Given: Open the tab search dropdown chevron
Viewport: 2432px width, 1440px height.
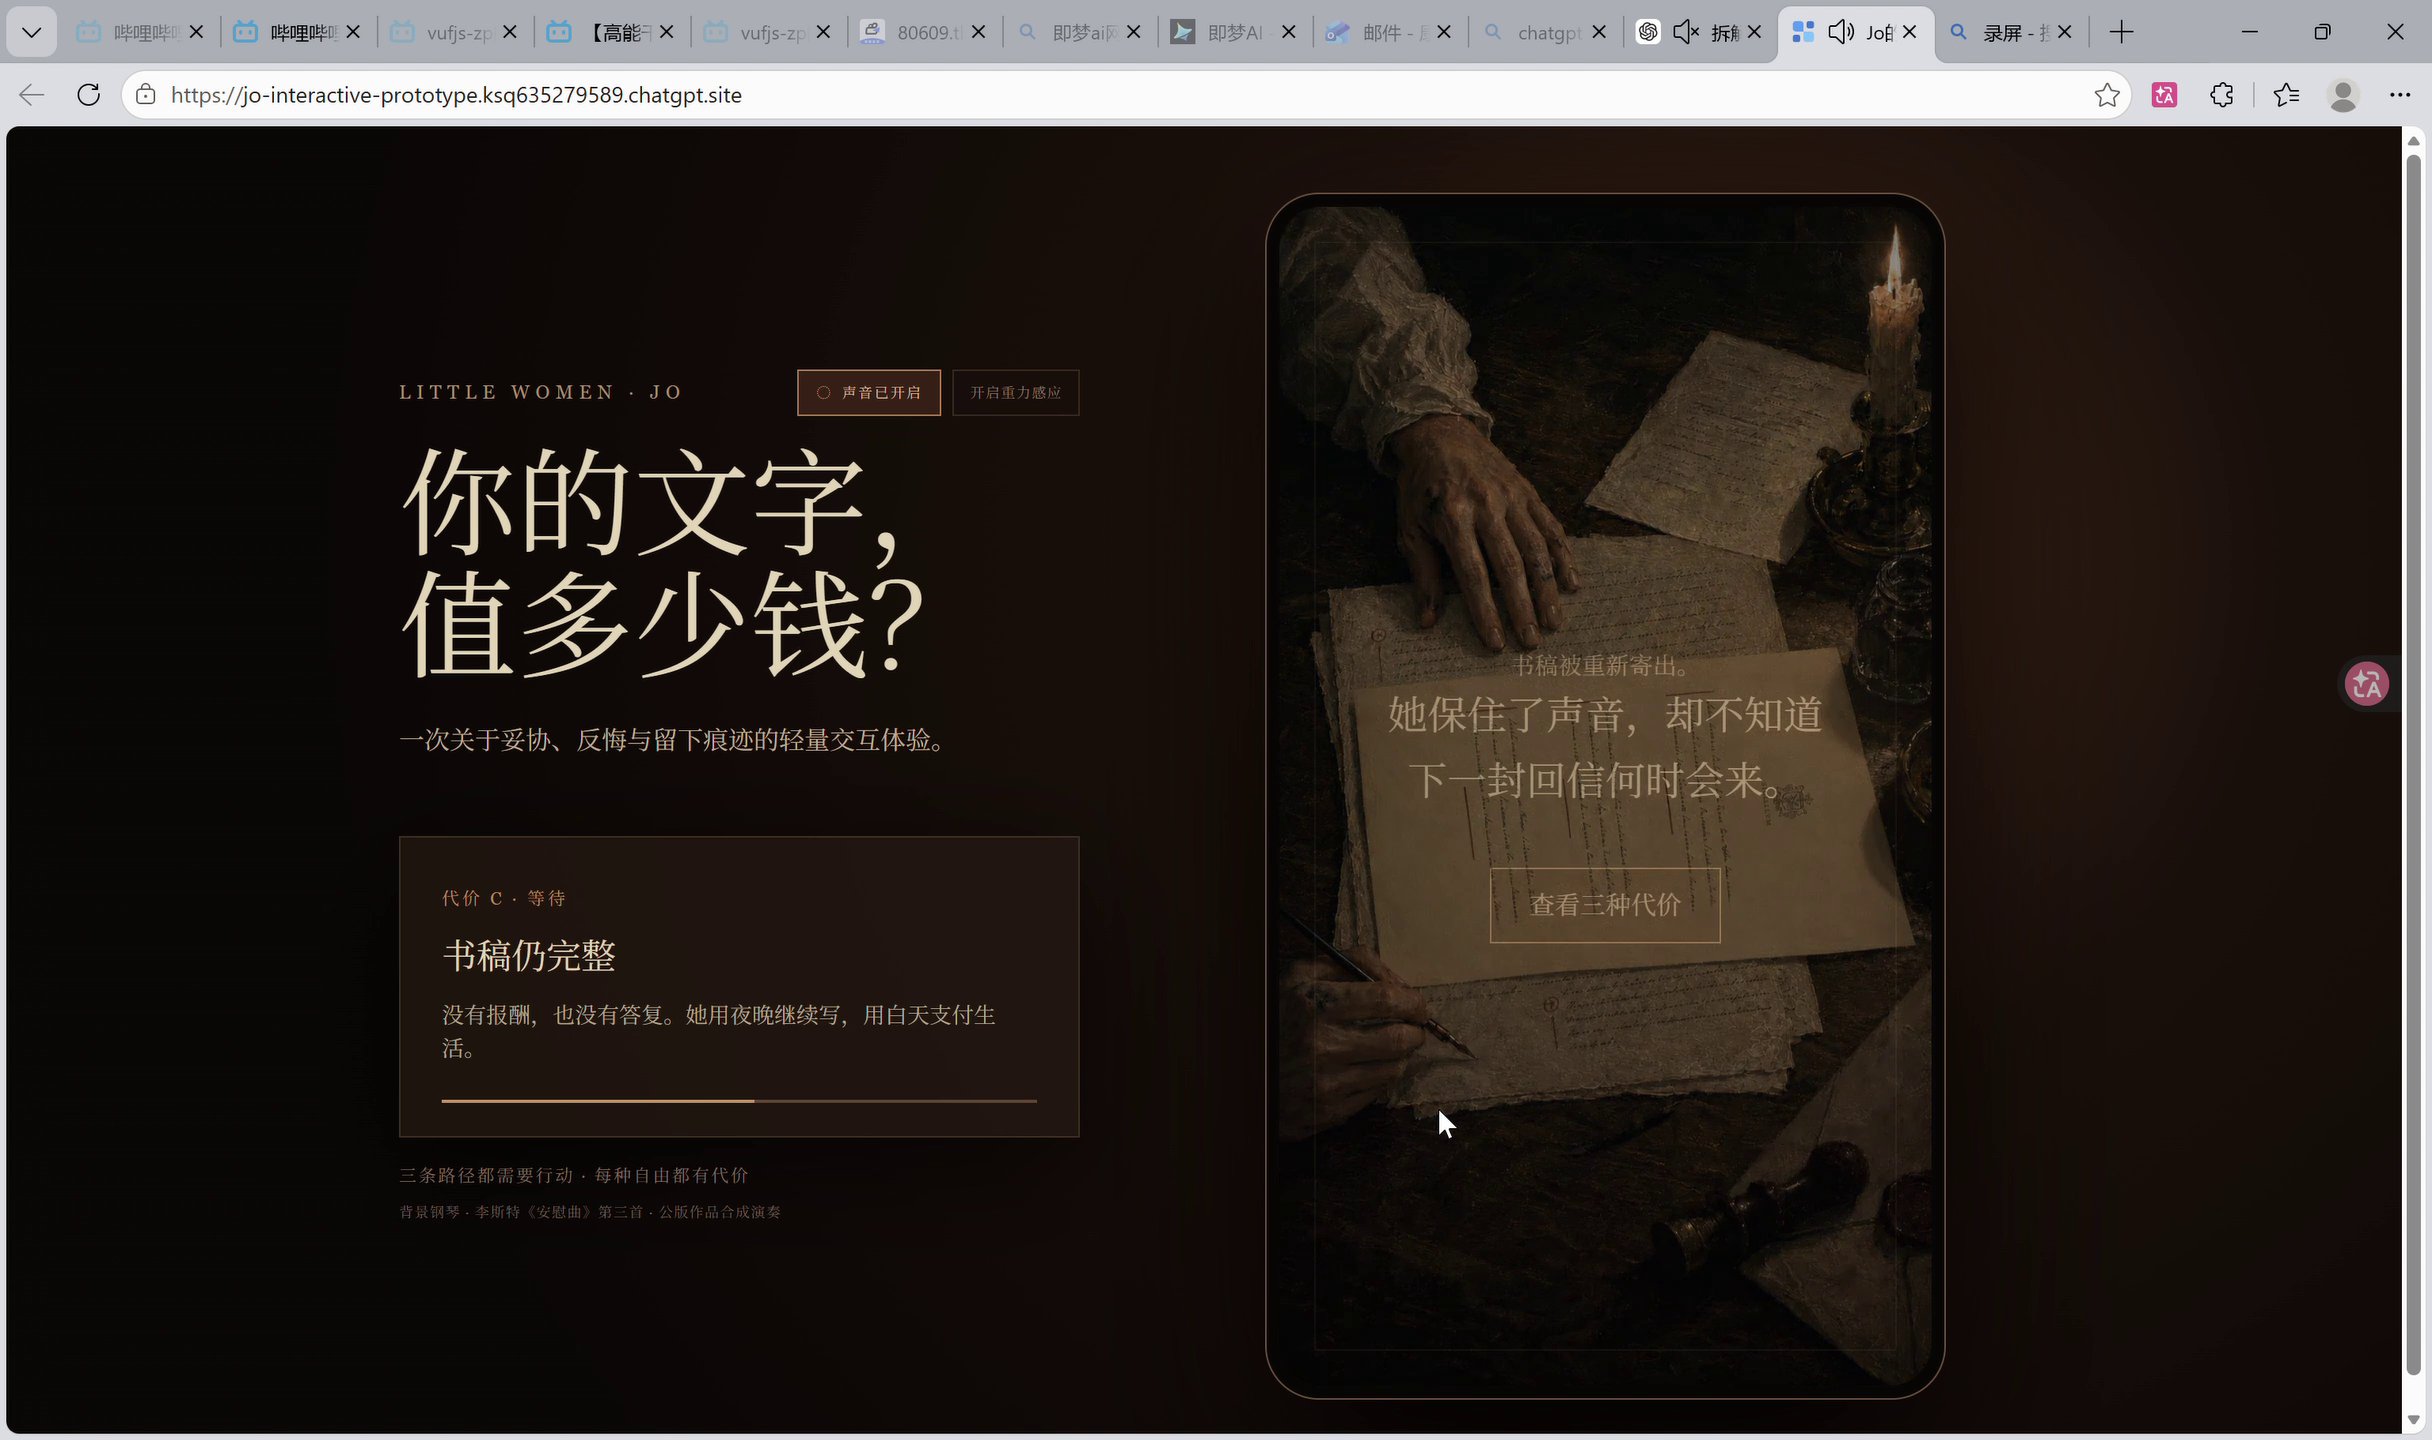Looking at the screenshot, I should 32,32.
